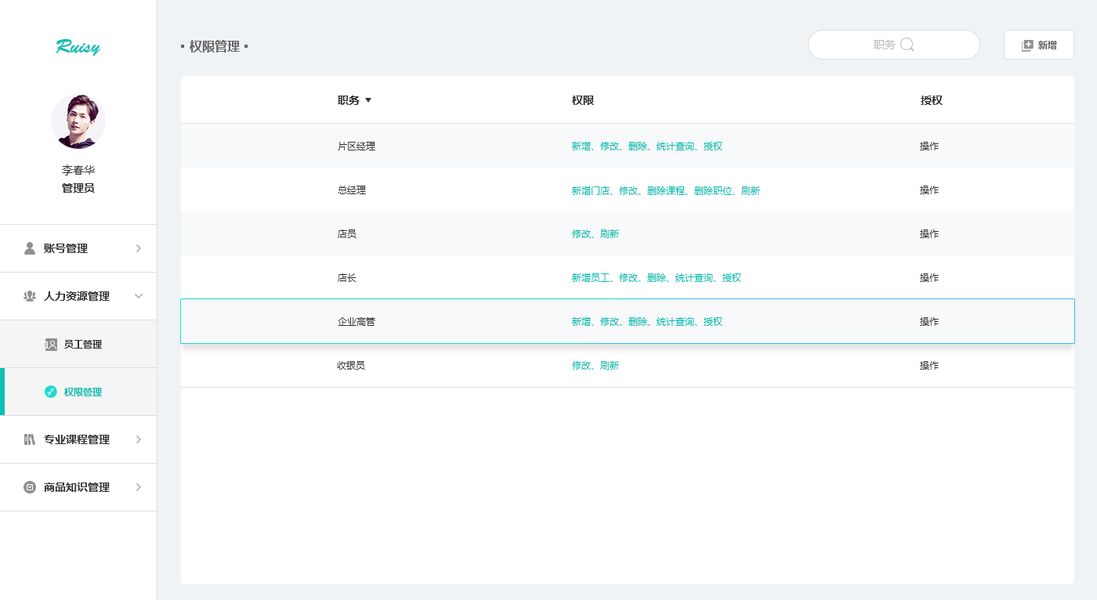
Task: Expand the 商品知识管理 chevron
Action: tap(138, 487)
